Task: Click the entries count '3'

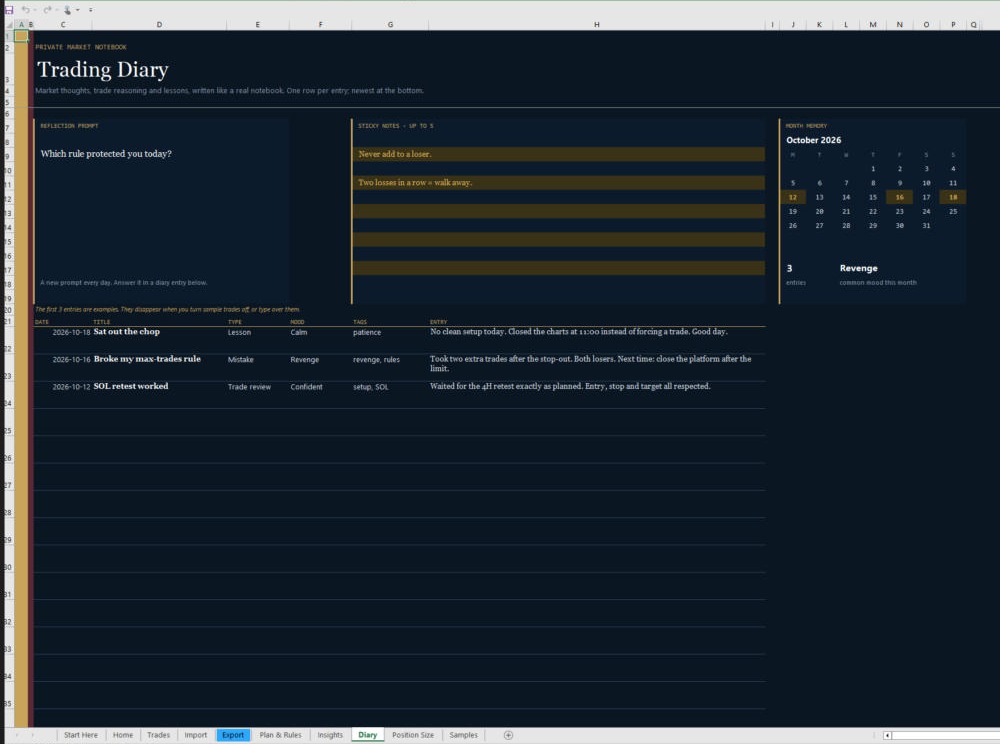Action: tap(790, 268)
